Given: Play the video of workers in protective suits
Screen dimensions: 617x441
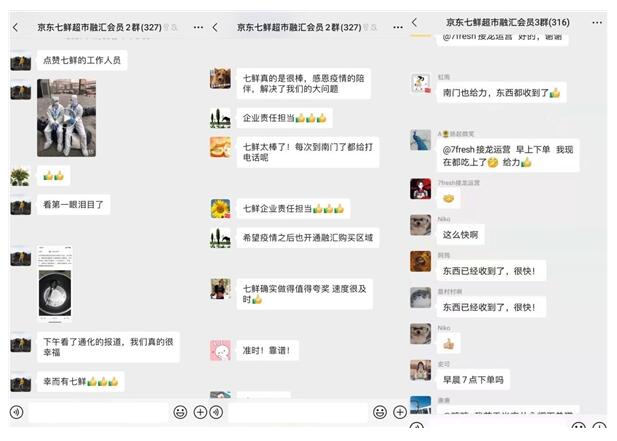Looking at the screenshot, I should pos(67,118).
